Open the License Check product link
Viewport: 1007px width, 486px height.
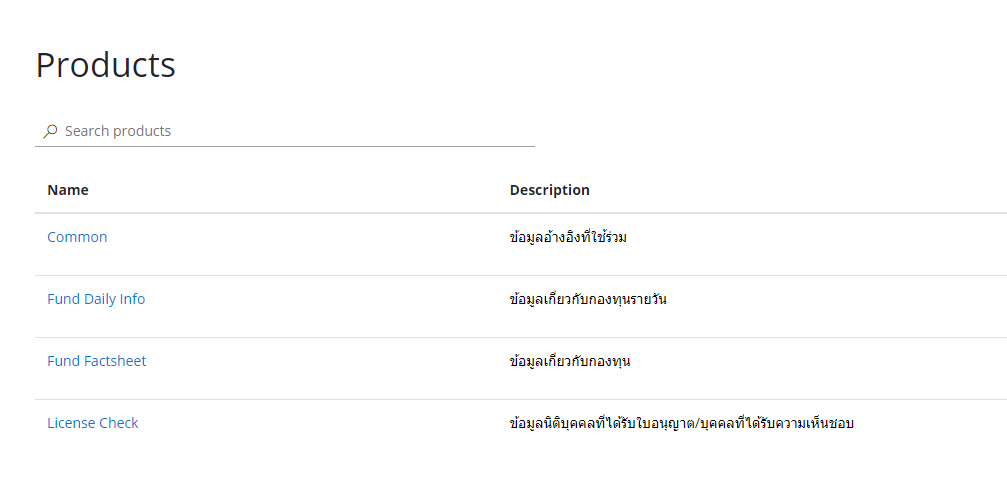(x=93, y=423)
